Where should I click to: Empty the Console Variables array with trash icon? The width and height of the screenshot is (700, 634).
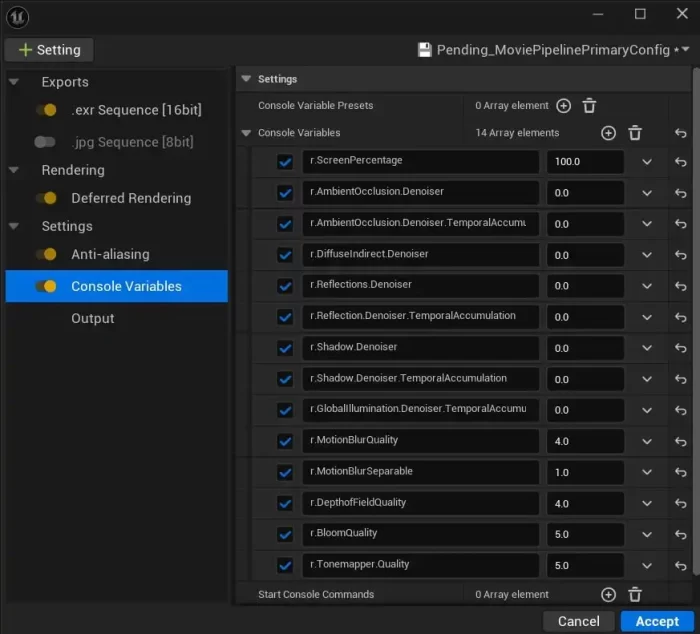tap(635, 133)
